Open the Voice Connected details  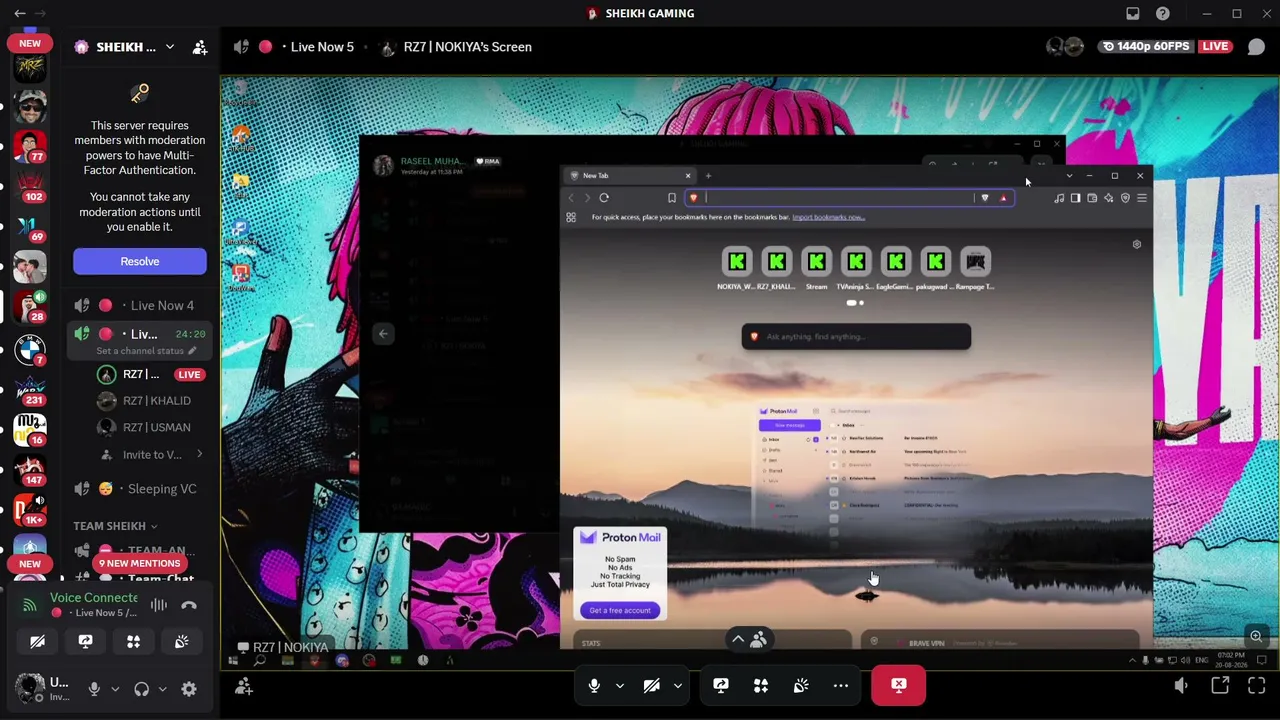click(x=94, y=598)
